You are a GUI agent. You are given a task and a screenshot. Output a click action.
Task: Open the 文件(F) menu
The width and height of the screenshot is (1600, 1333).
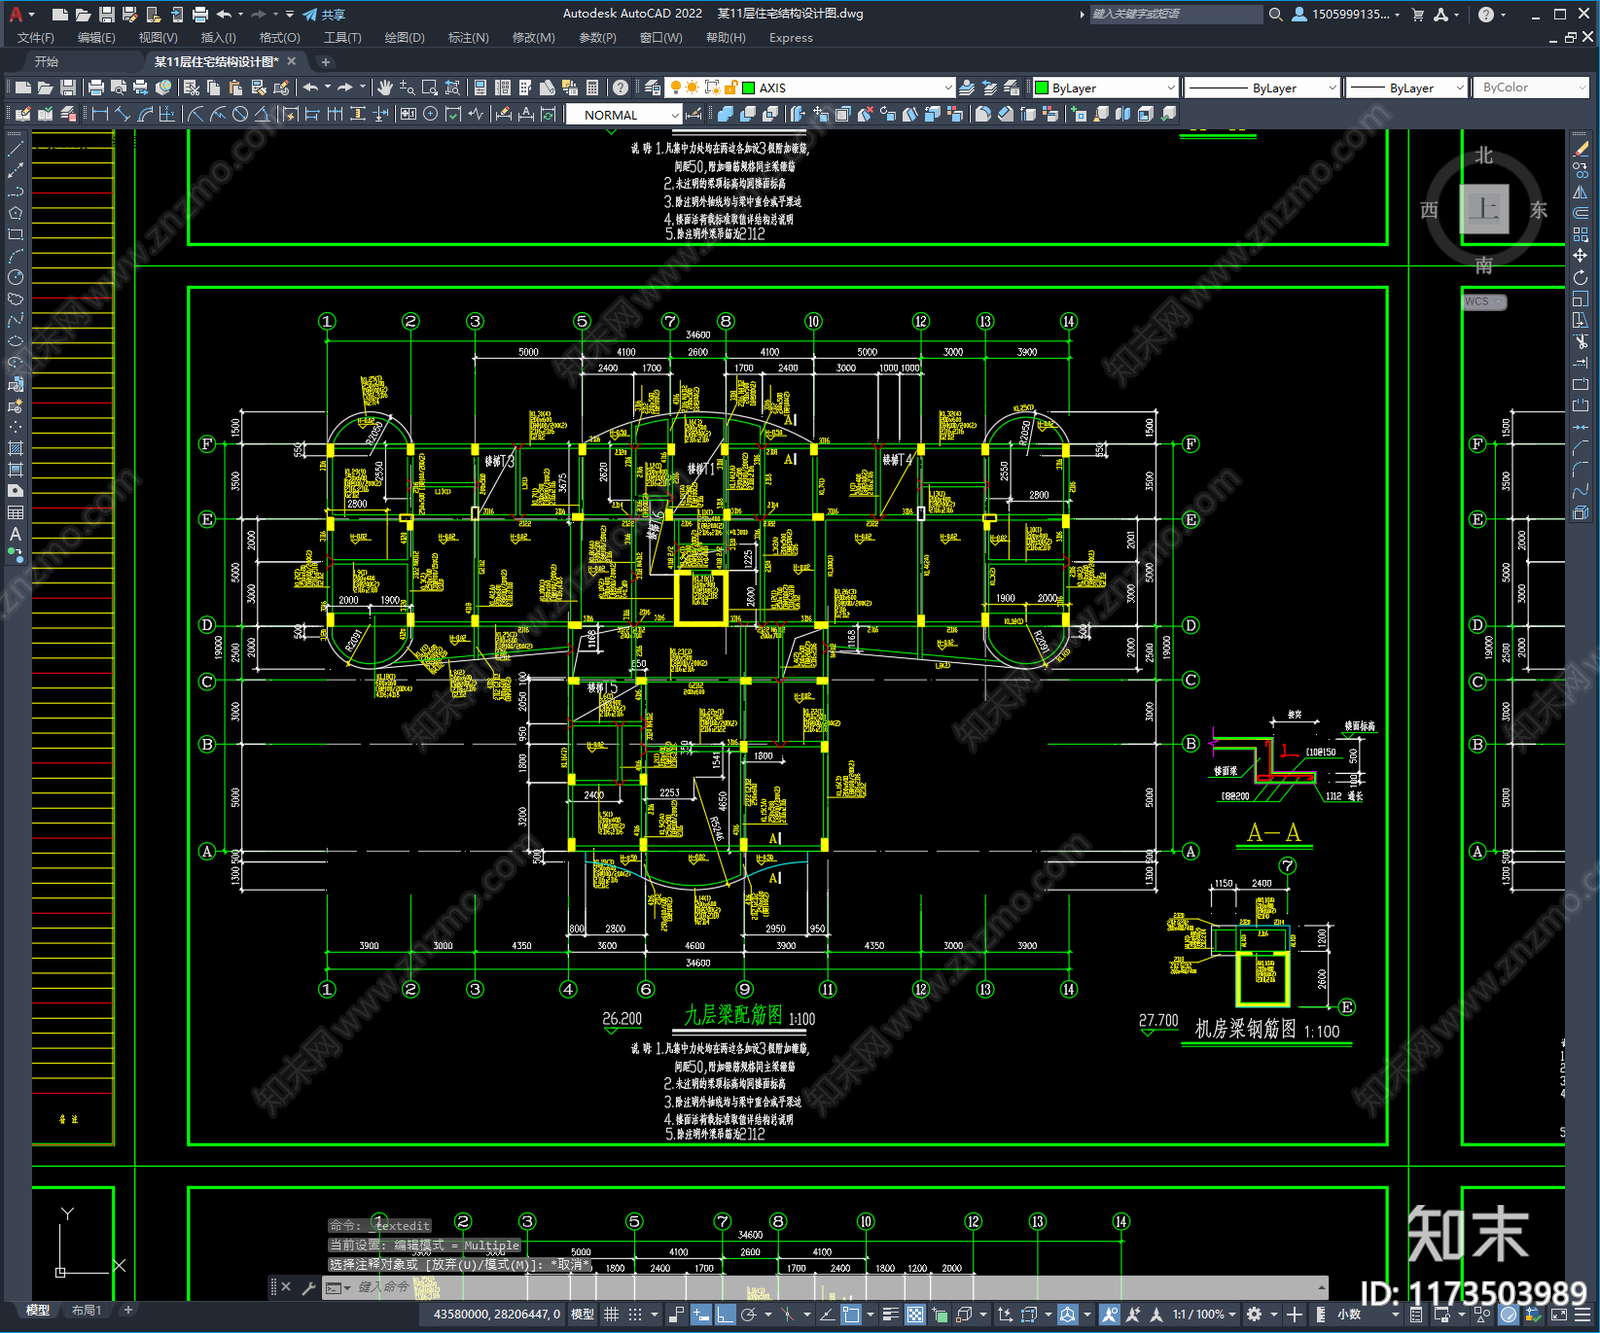[36, 38]
